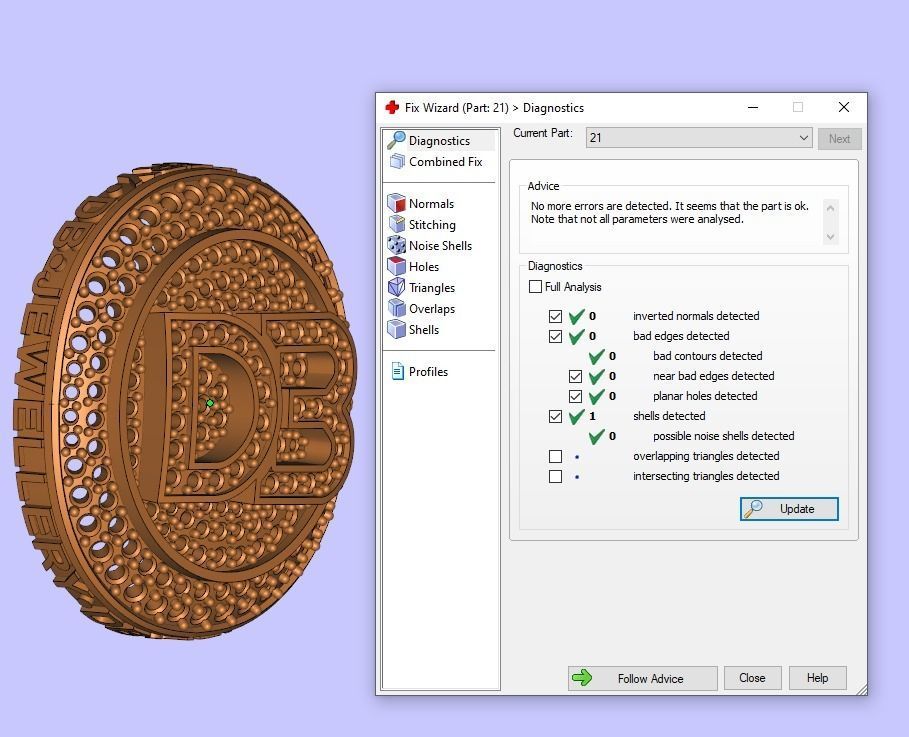This screenshot has height=737, width=909.
Task: Enable intersecting triangles detected checkbox
Action: point(555,476)
